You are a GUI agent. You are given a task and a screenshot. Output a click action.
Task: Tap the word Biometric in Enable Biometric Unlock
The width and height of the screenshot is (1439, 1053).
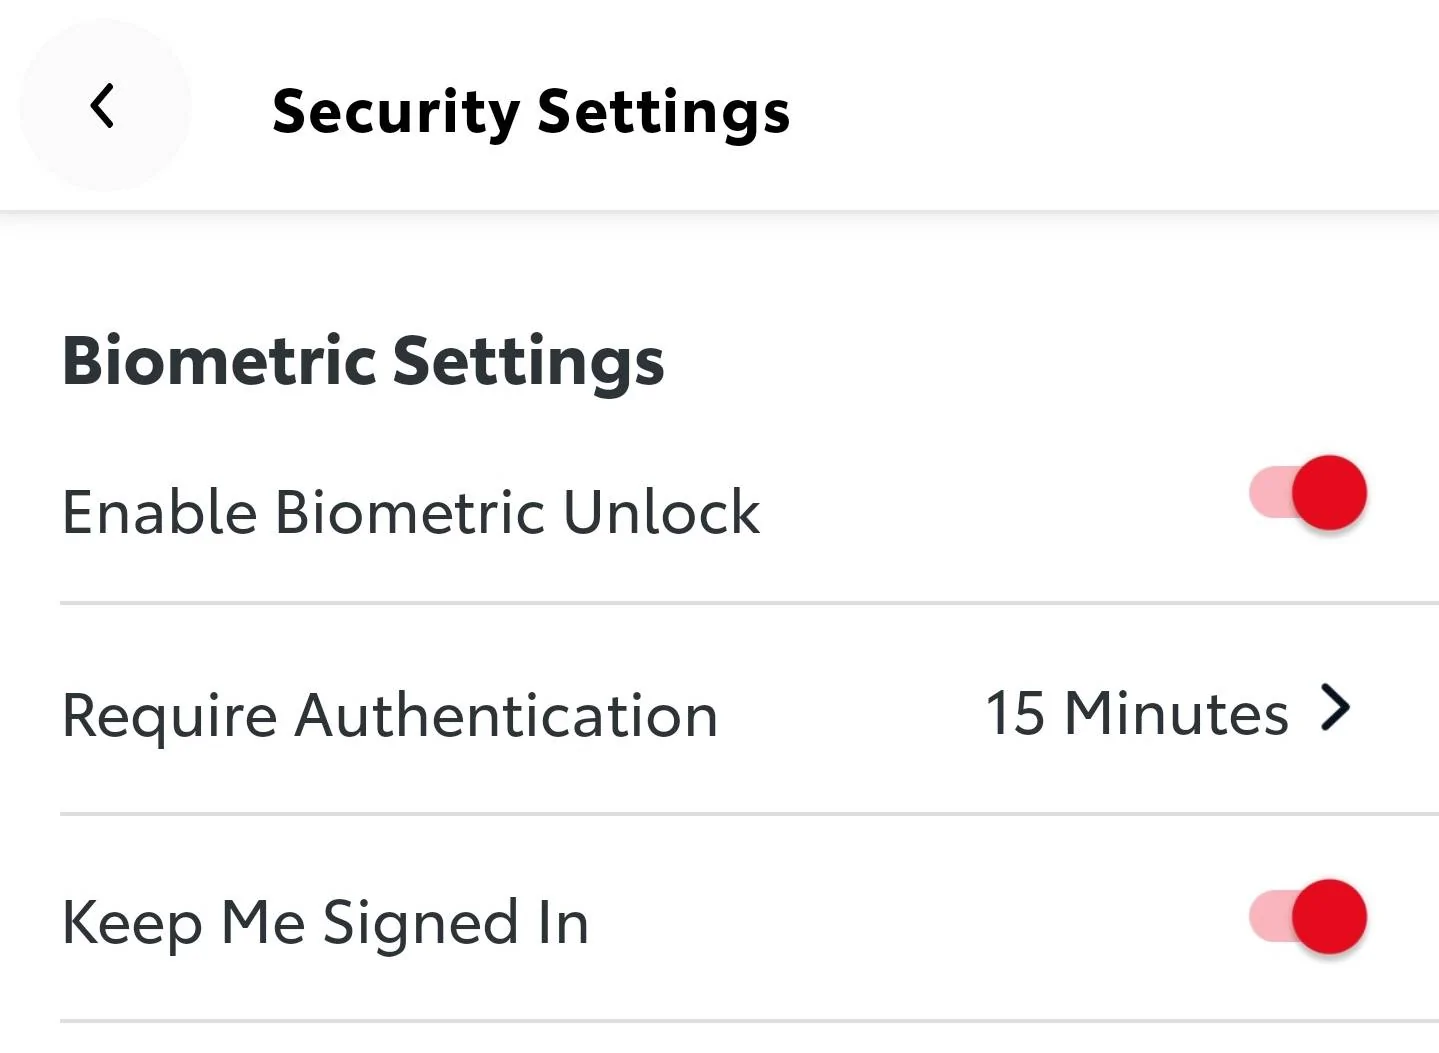[411, 512]
